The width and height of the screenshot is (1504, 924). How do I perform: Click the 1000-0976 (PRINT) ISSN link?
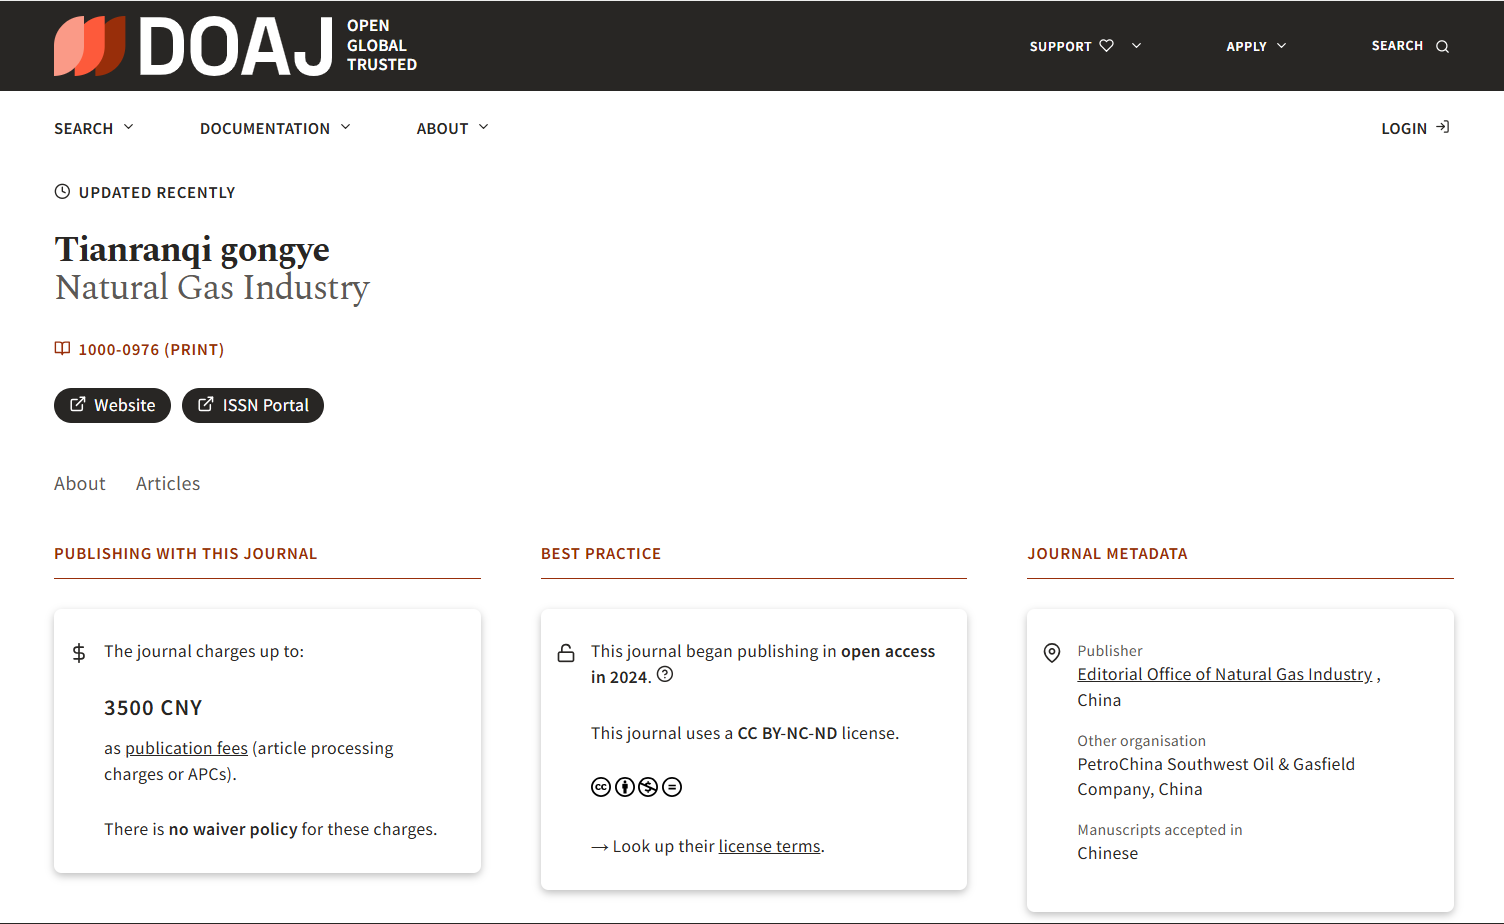(151, 350)
